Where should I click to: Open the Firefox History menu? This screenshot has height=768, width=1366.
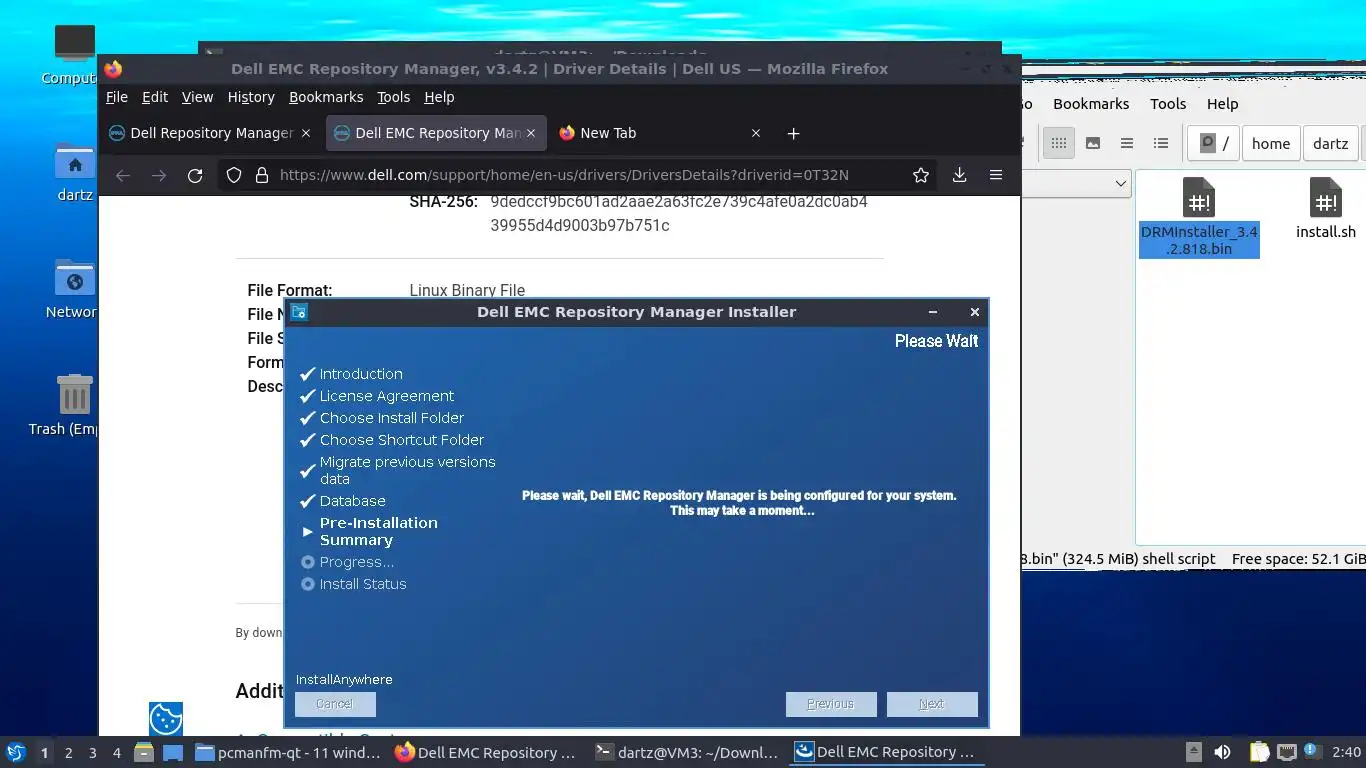(x=251, y=97)
